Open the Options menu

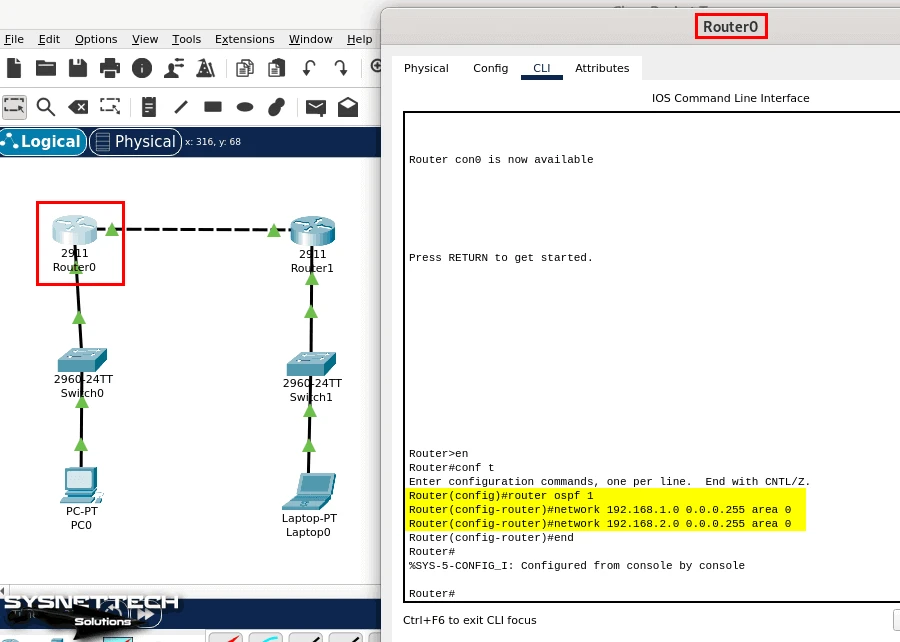96,39
